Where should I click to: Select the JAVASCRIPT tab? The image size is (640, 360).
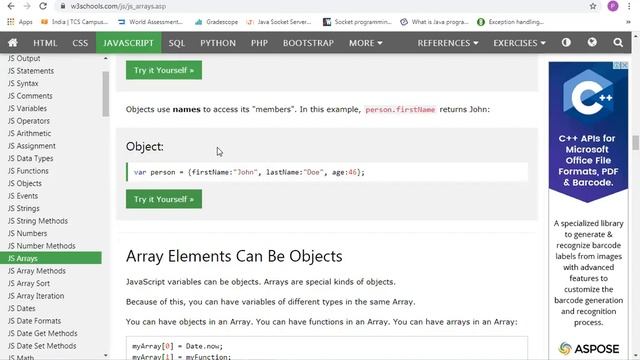click(129, 43)
